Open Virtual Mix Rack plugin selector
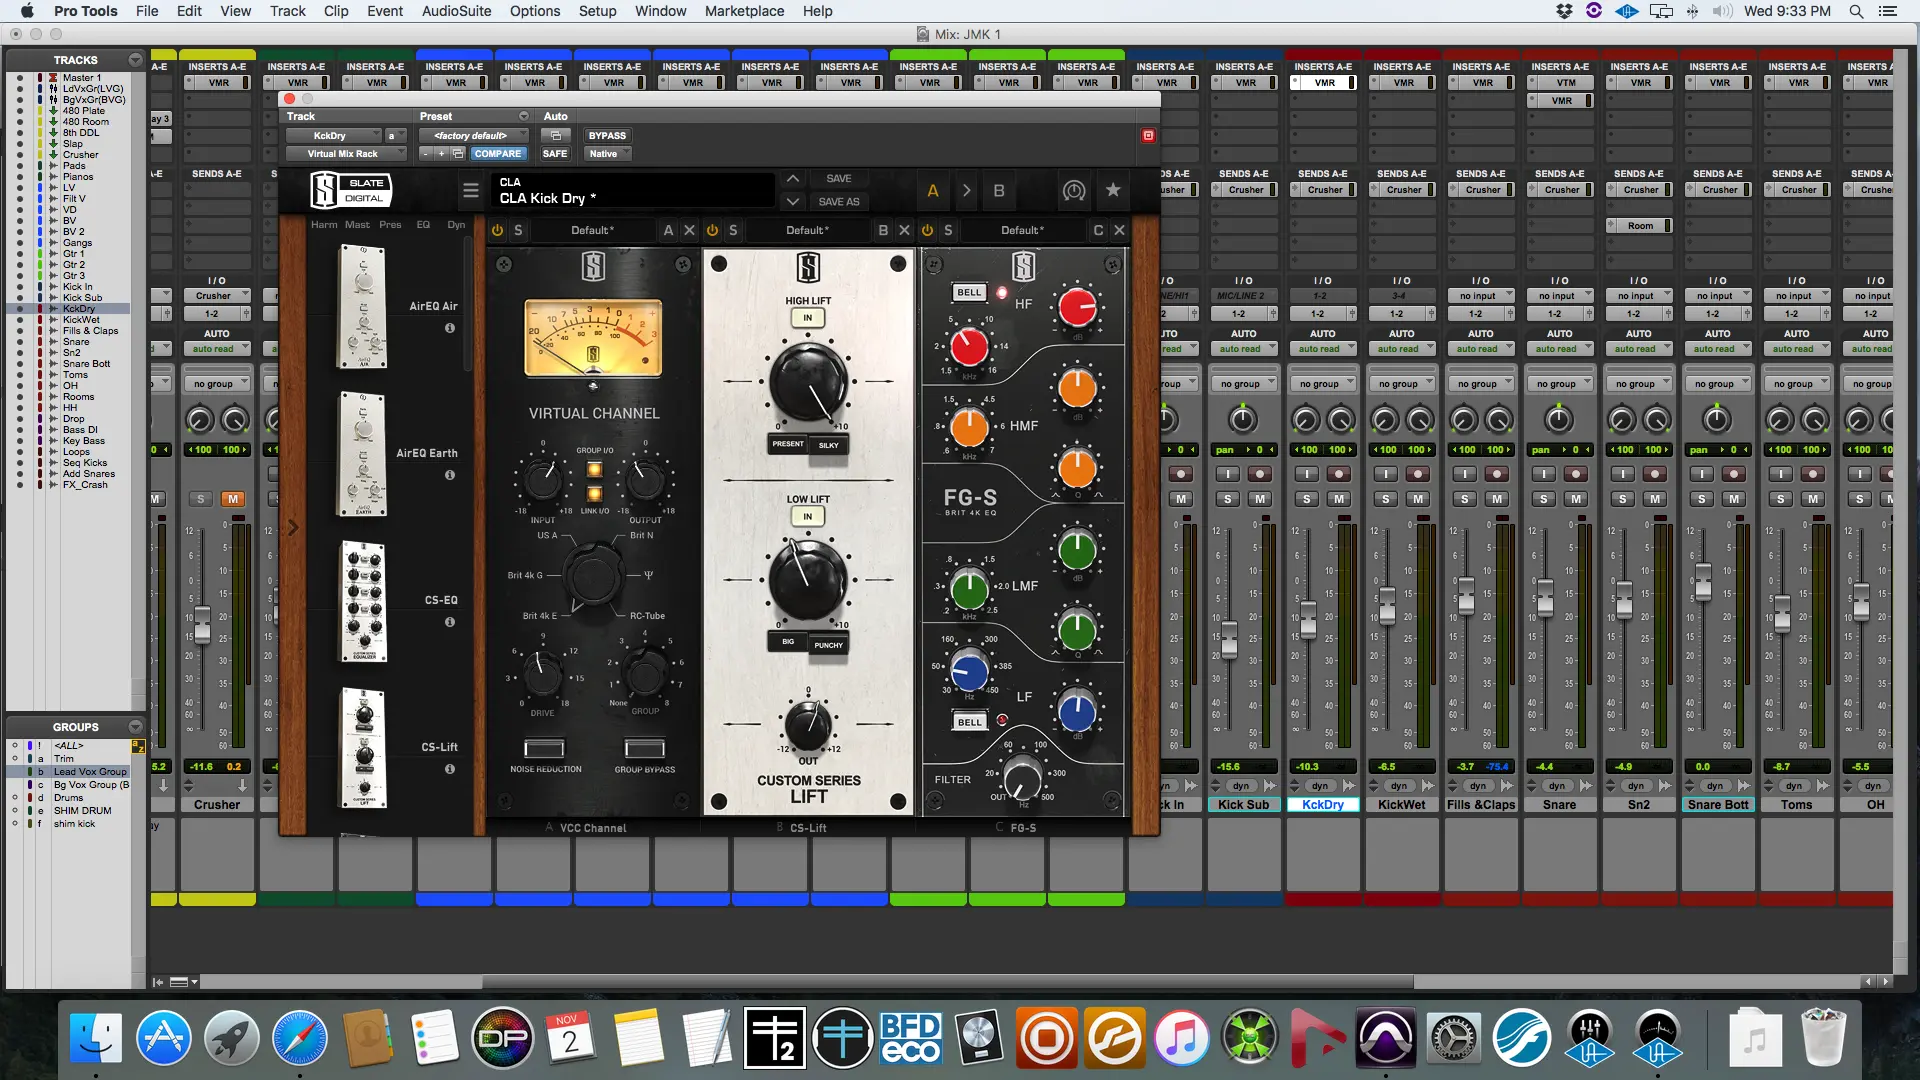Screen dimensions: 1920x1080 (x=345, y=154)
